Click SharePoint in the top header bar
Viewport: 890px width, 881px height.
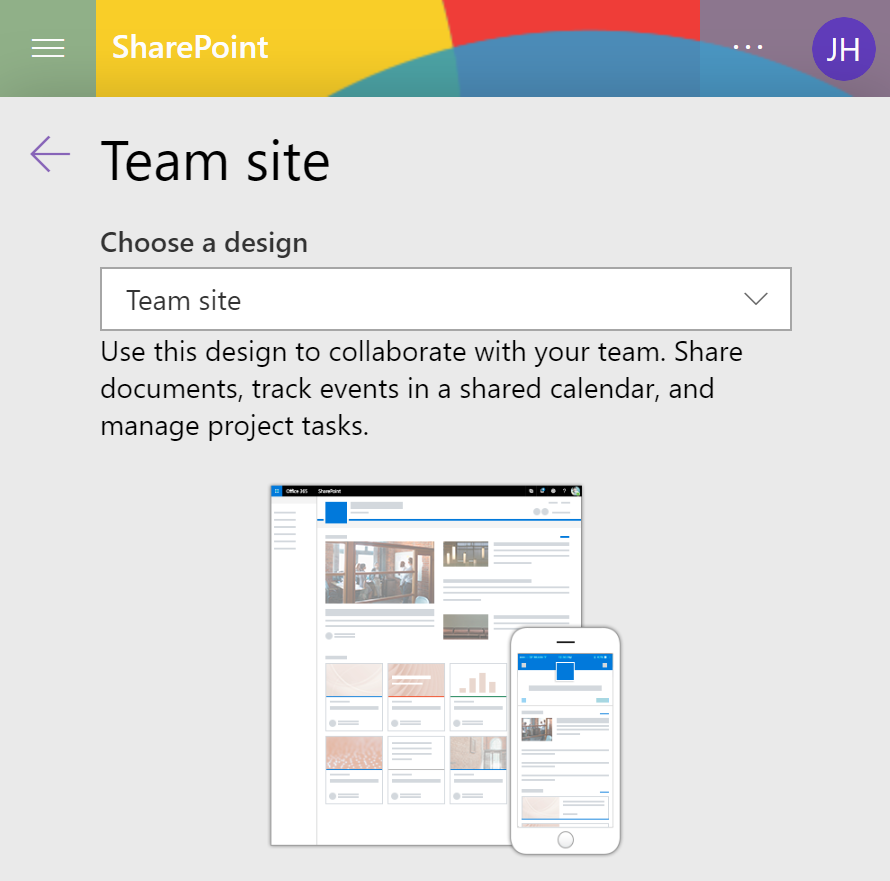189,47
